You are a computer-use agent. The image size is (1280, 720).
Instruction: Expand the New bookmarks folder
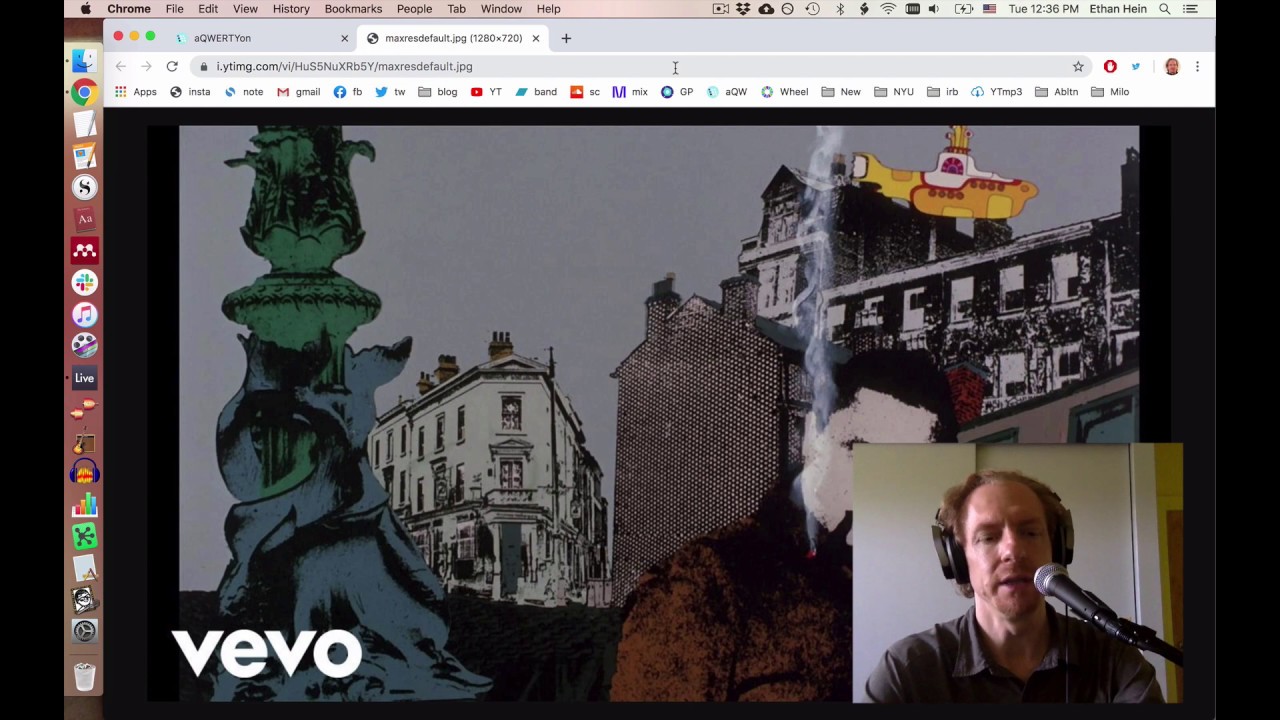841,92
